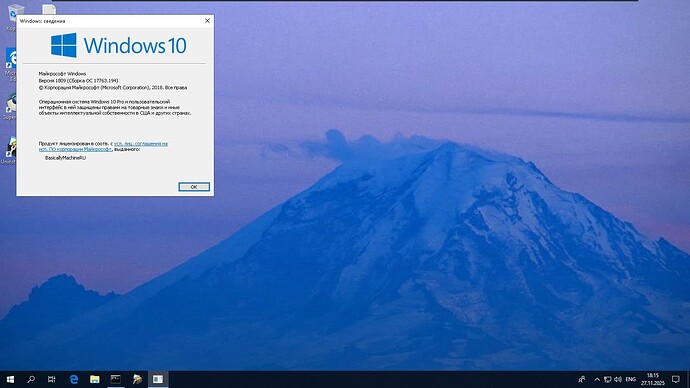Open the Start menu

(10, 379)
